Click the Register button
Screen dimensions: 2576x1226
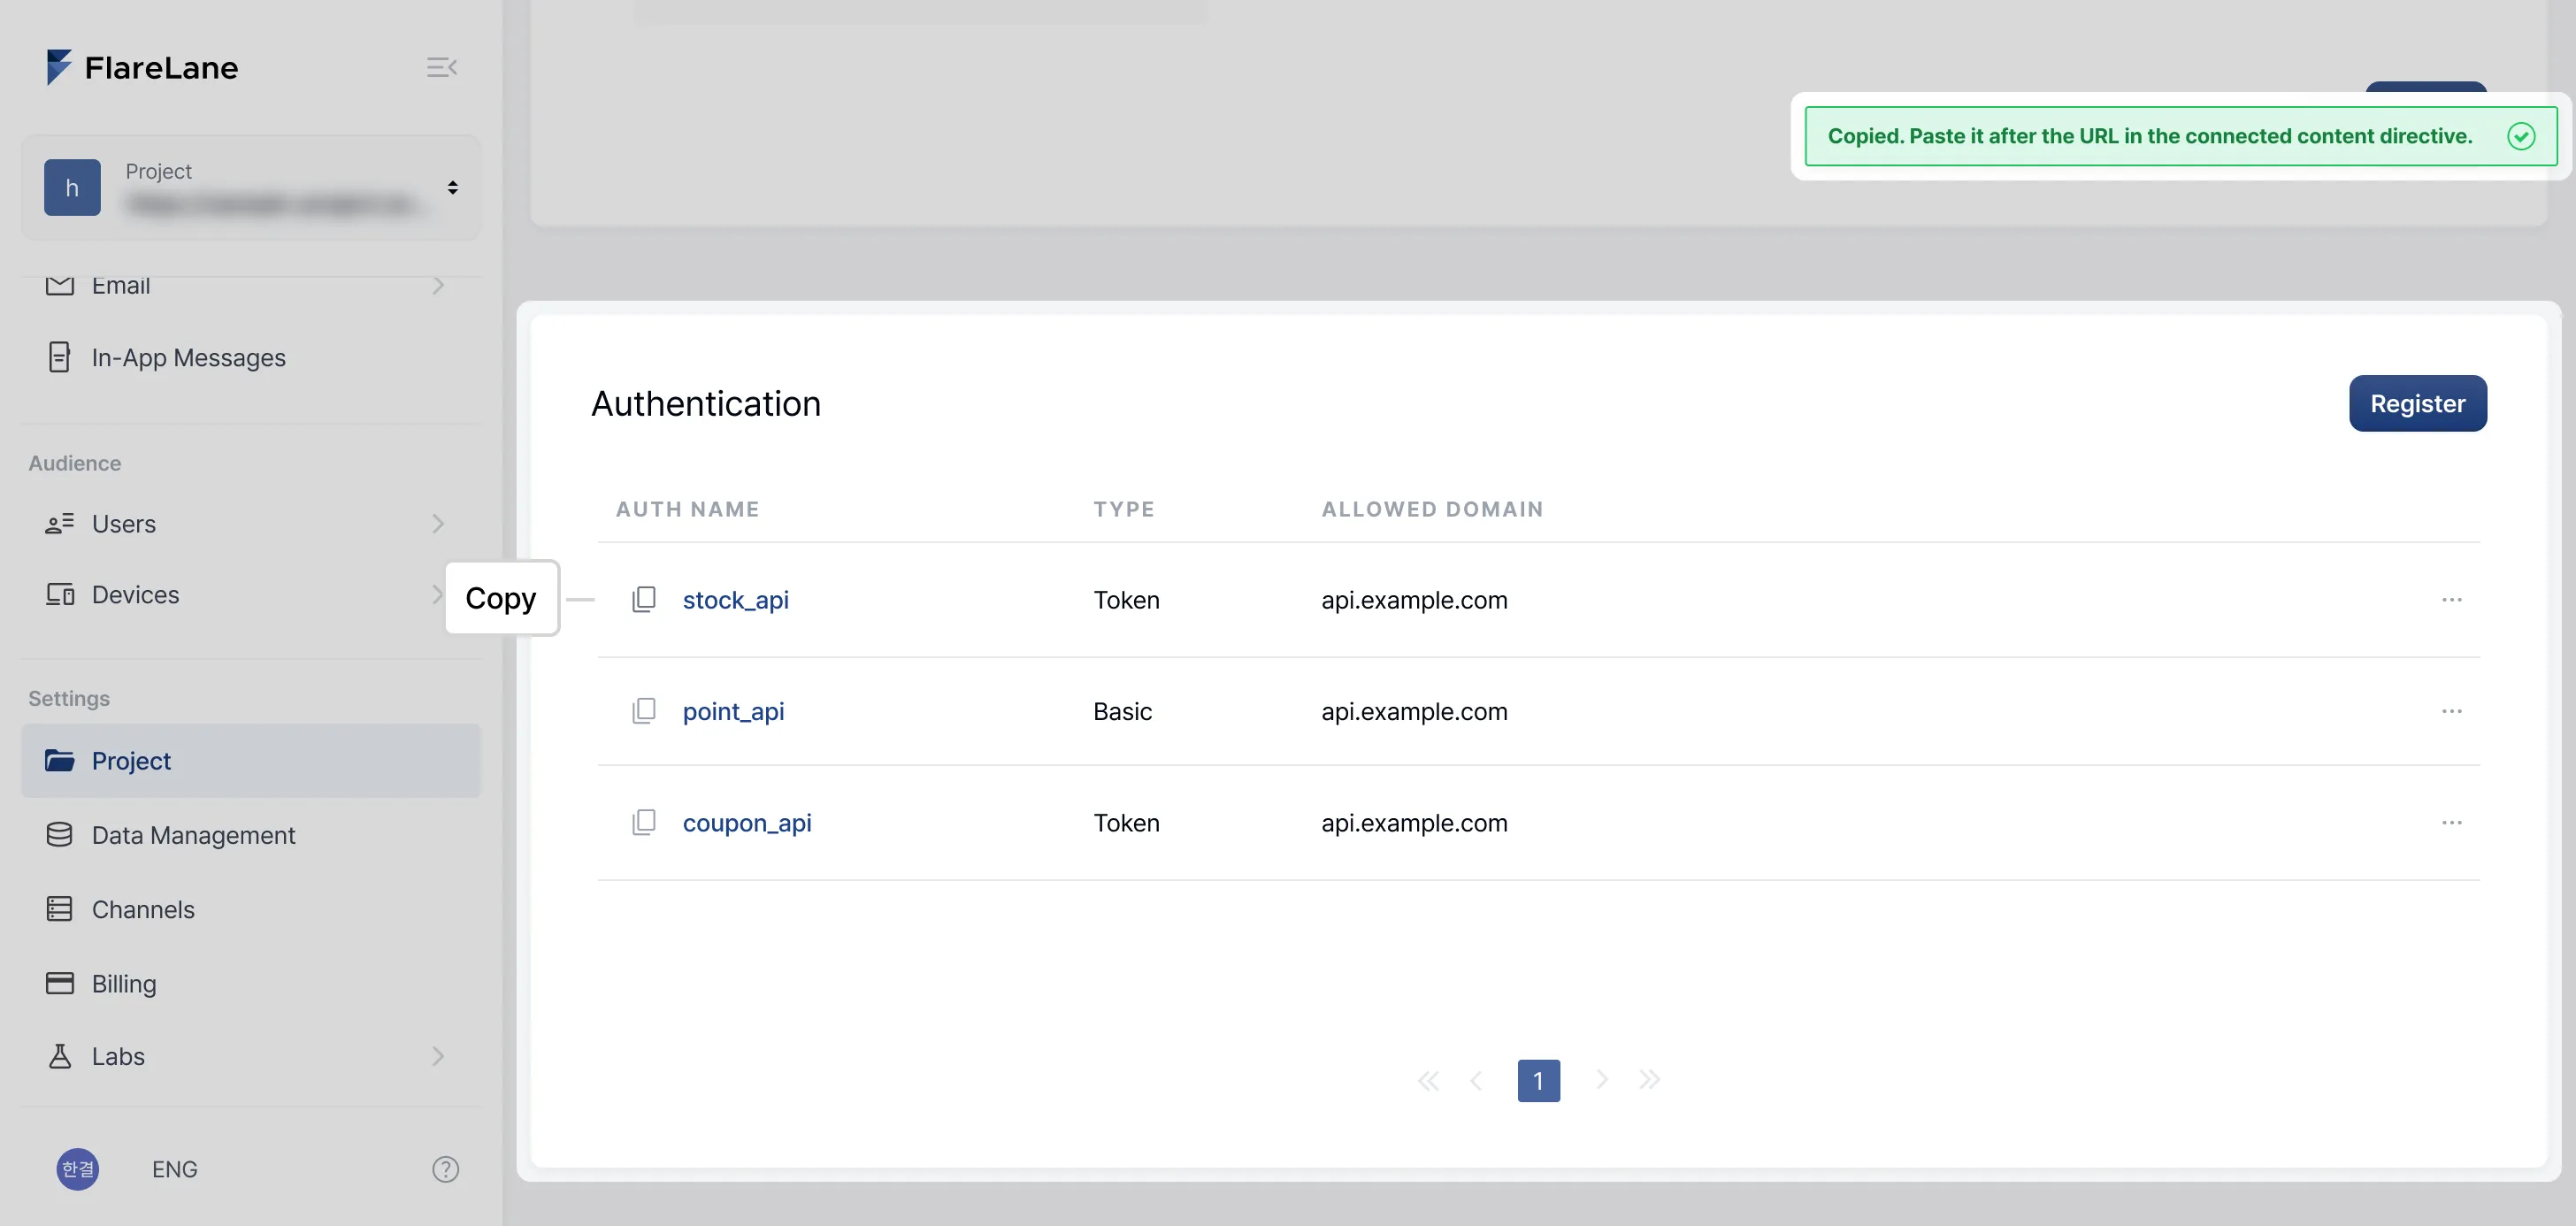click(x=2417, y=403)
